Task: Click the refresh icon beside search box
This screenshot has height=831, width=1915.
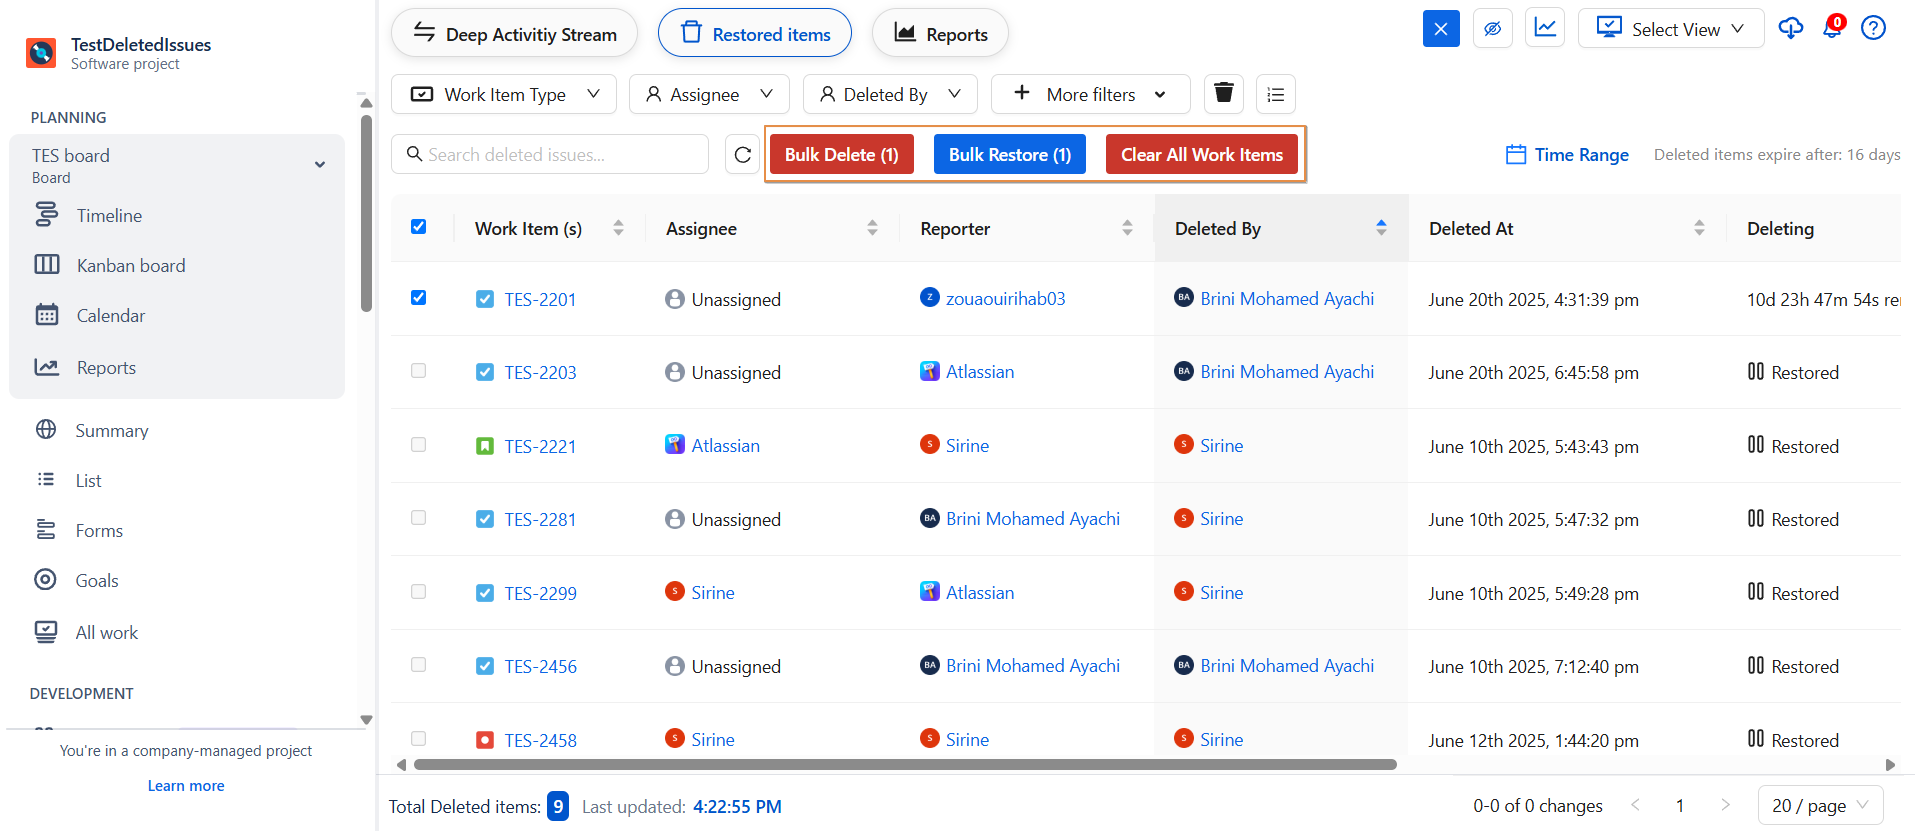Action: (742, 155)
